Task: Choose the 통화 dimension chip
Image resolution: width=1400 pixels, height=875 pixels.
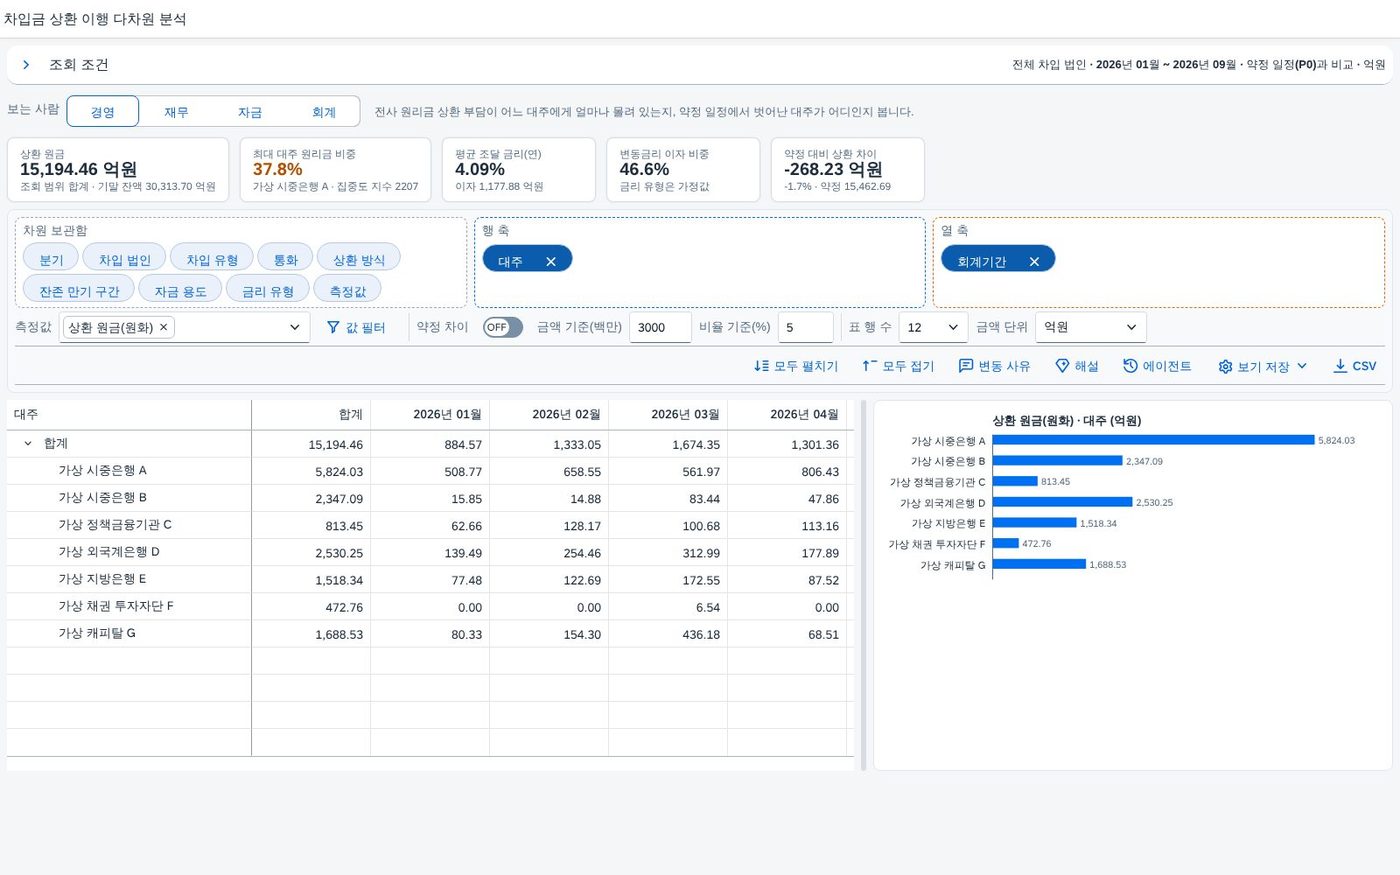Action: (x=286, y=259)
